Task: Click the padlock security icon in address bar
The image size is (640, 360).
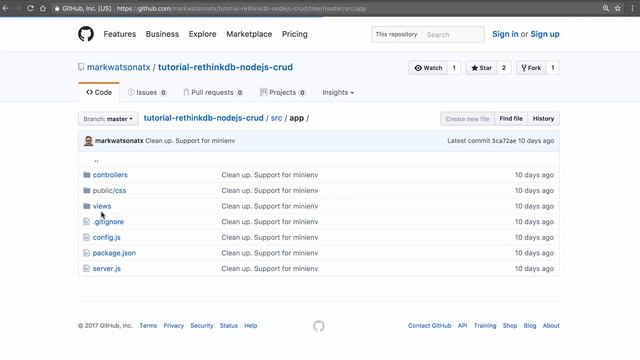Action: [x=57, y=8]
